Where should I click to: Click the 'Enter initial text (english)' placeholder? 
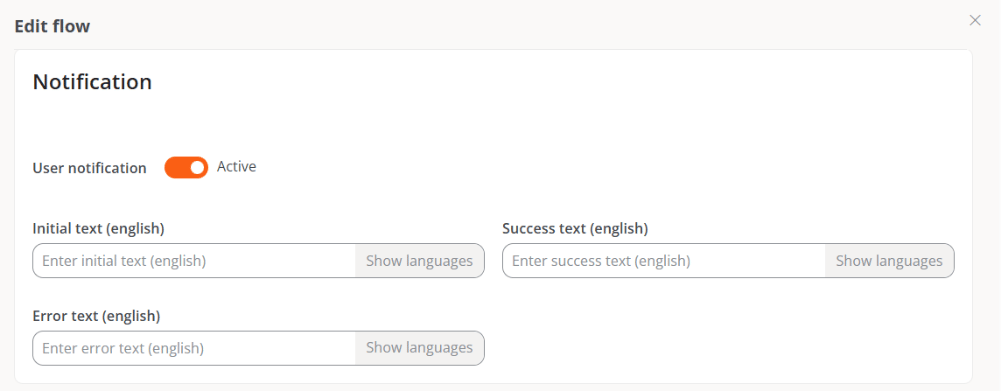[124, 261]
